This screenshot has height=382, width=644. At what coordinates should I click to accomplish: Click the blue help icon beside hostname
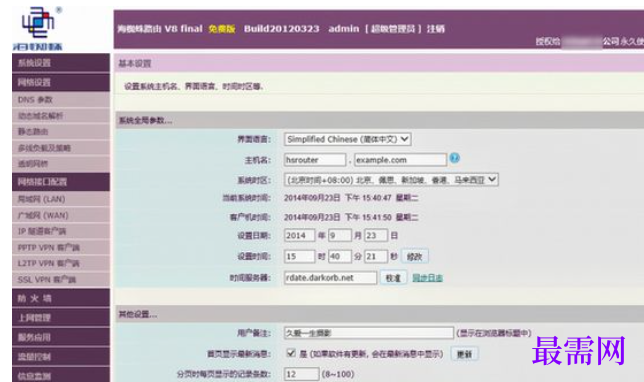click(x=454, y=158)
